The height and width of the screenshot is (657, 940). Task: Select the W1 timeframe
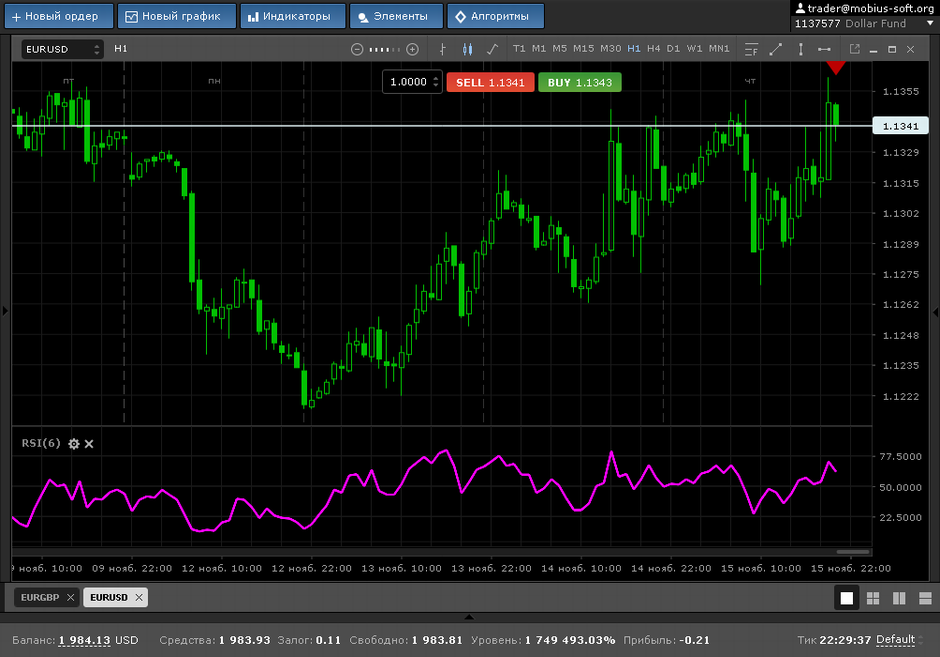click(694, 49)
